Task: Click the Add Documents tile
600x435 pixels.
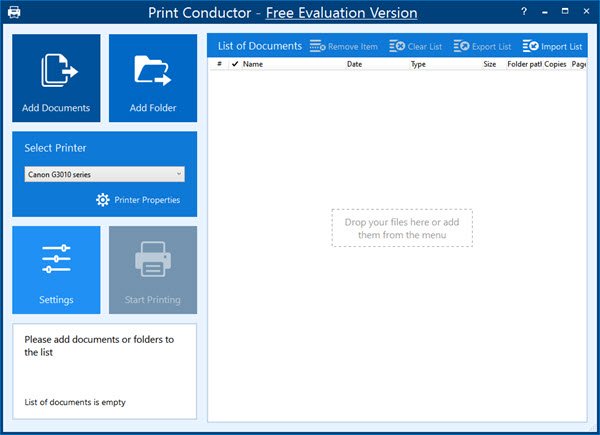Action: 56,78
